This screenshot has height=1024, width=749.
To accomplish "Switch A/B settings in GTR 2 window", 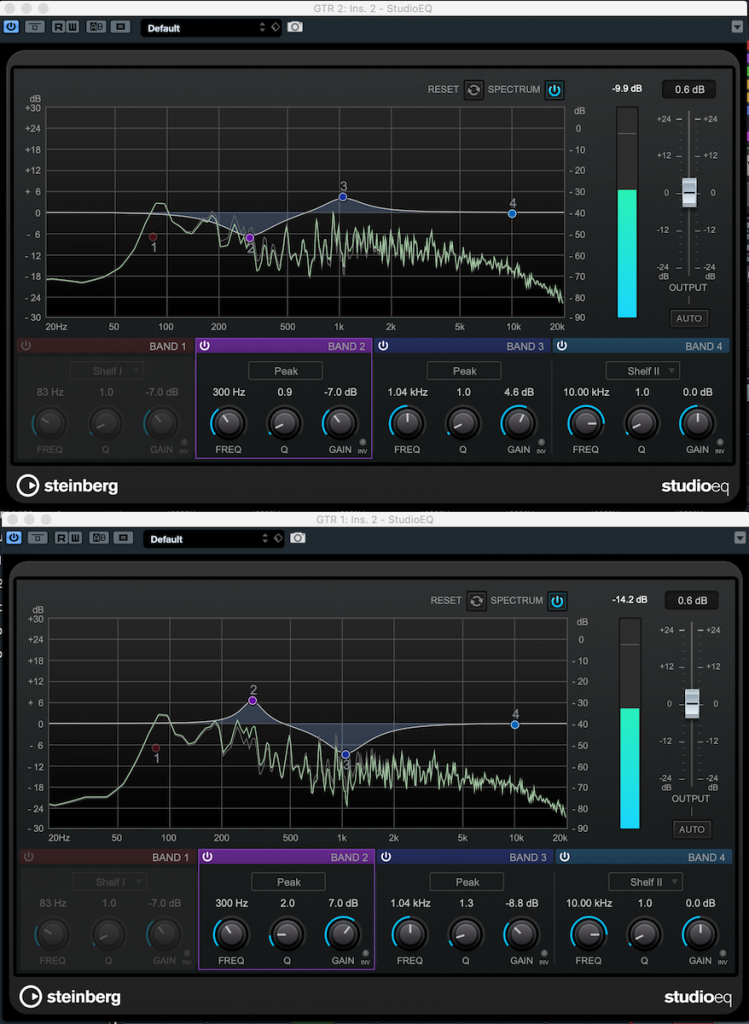I will coord(96,27).
